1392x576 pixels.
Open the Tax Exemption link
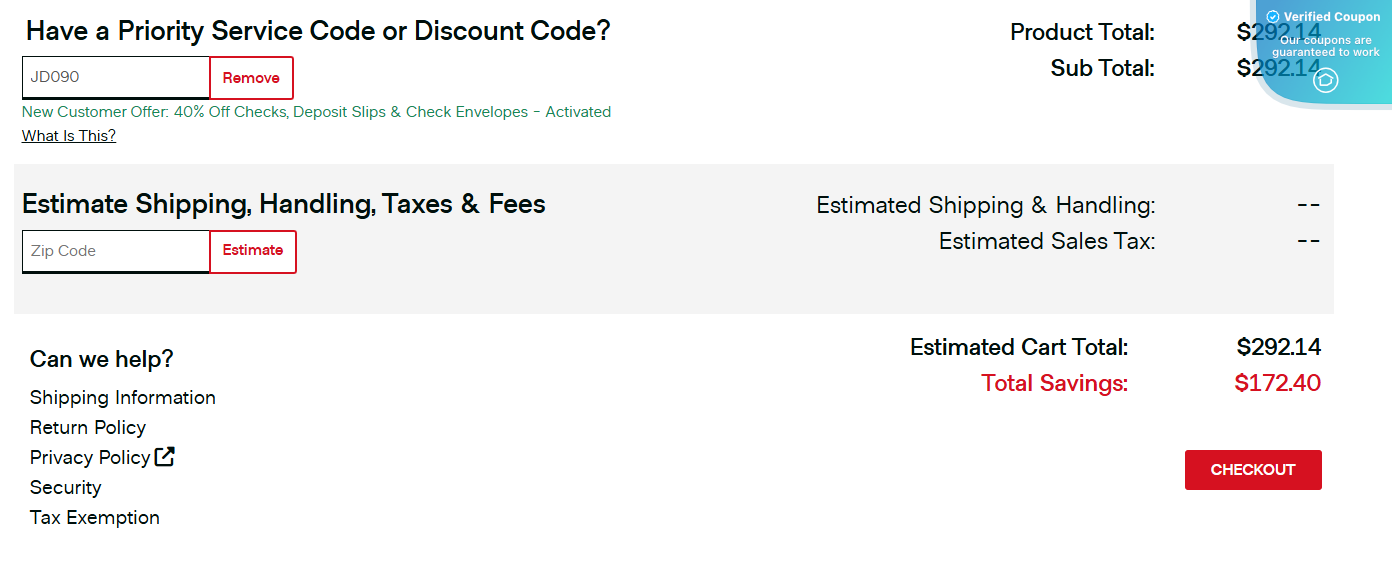(x=94, y=517)
